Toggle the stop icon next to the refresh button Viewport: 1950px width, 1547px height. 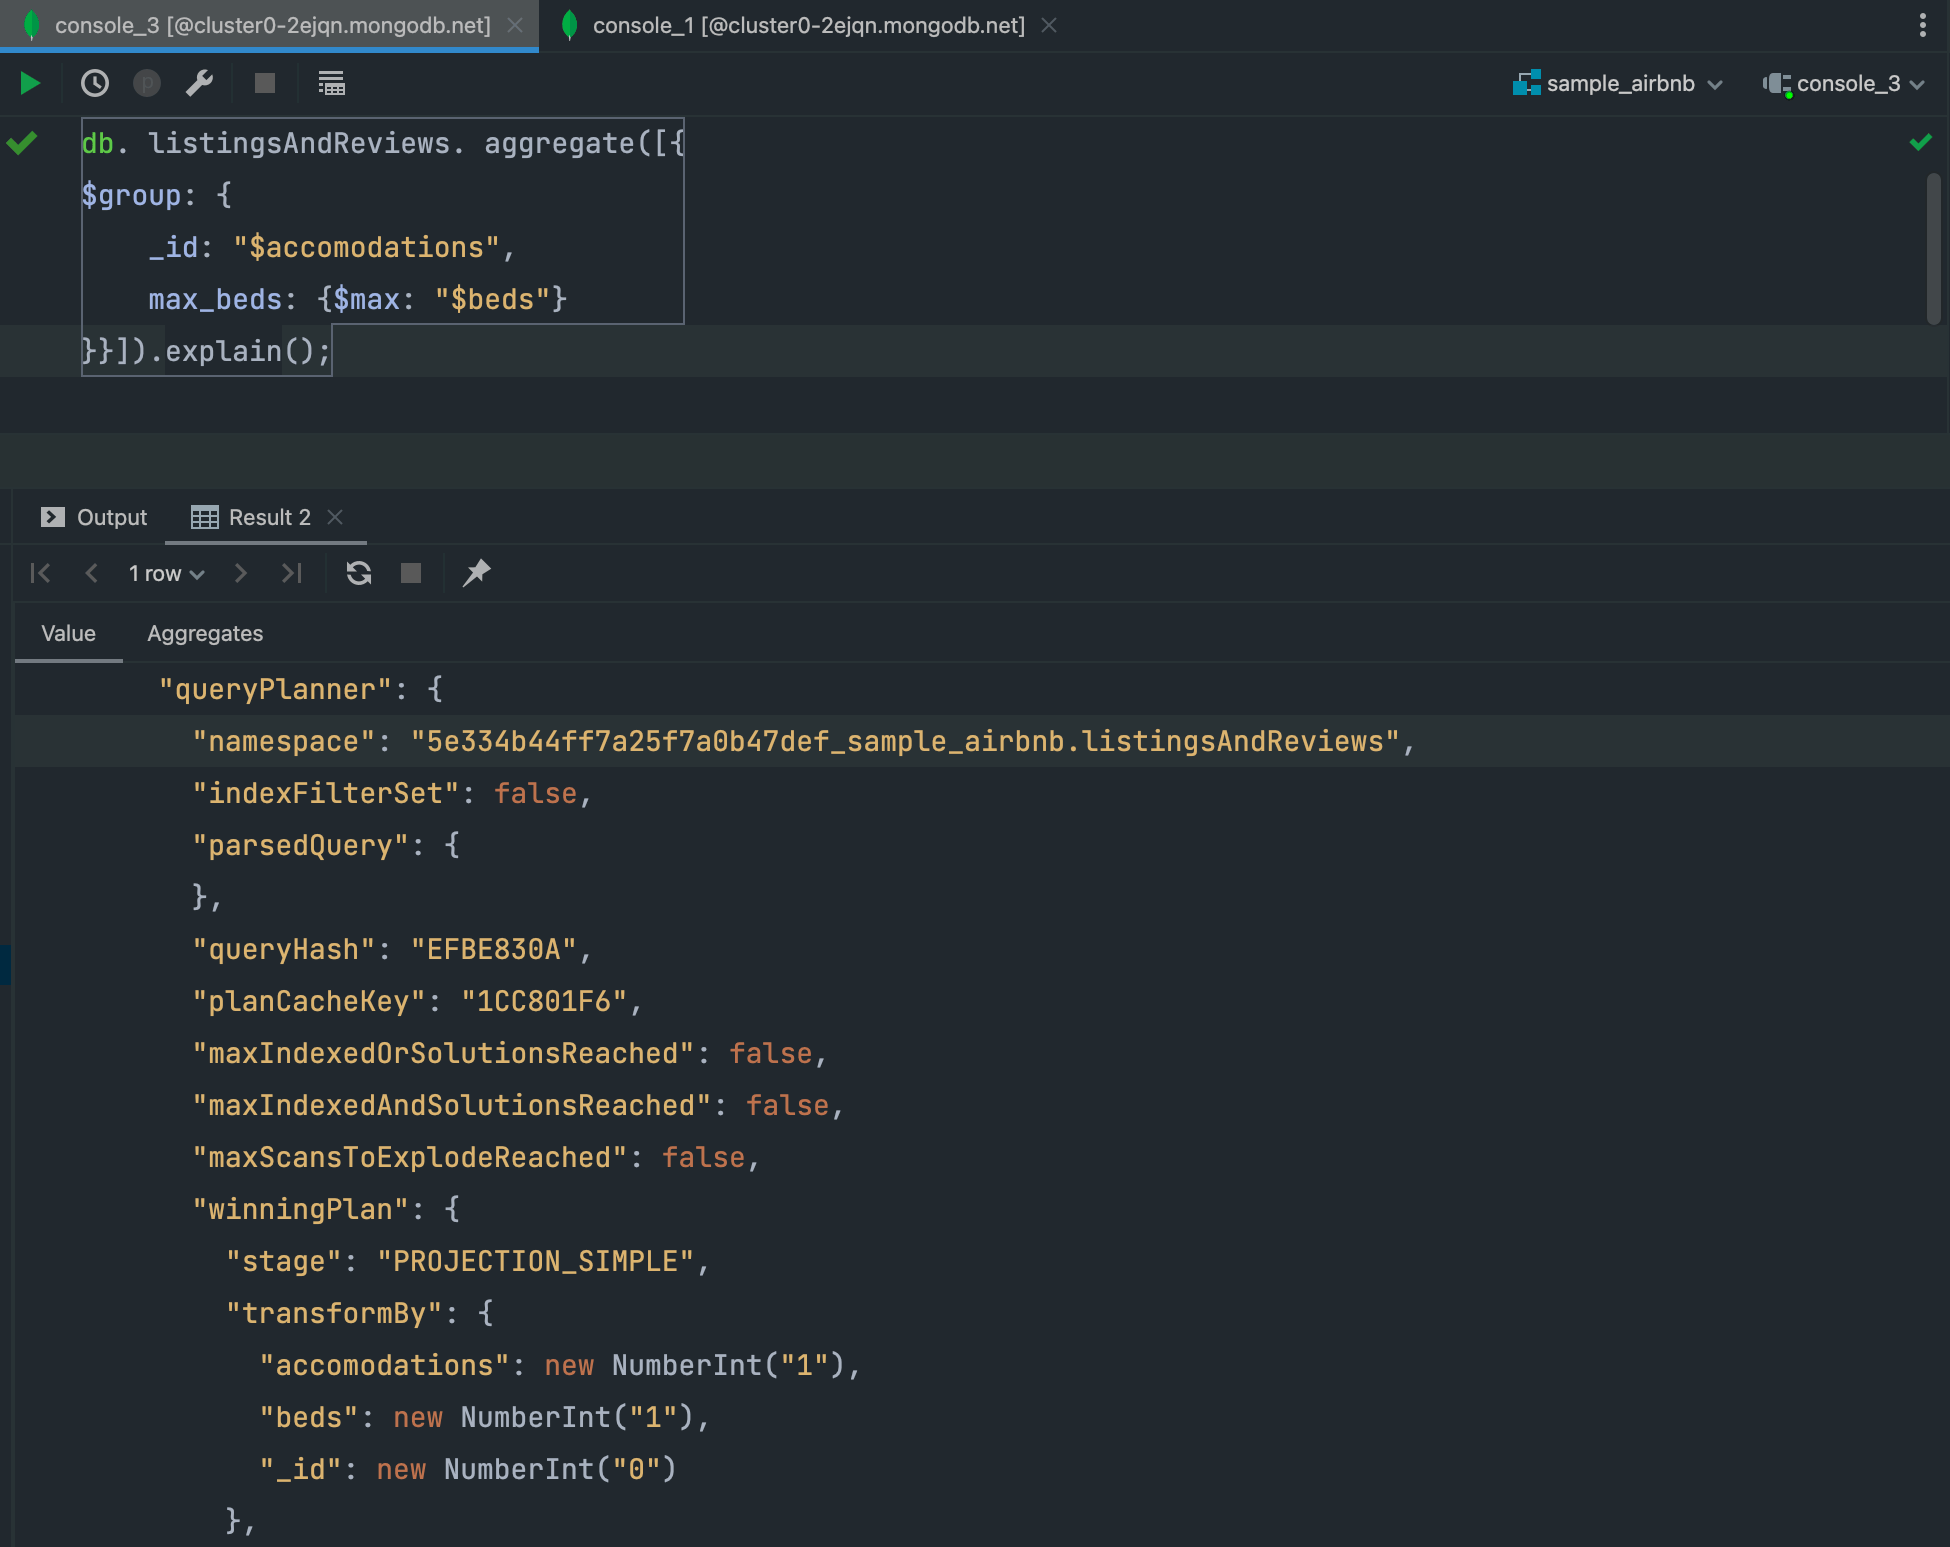(410, 573)
